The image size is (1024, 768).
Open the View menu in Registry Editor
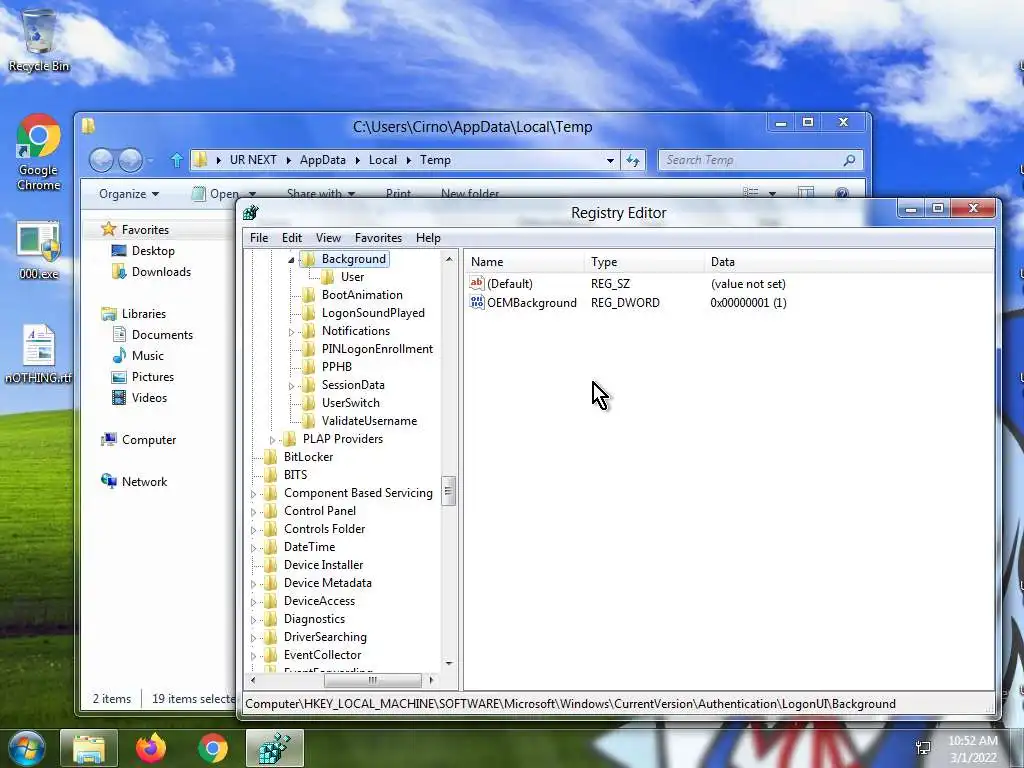328,238
